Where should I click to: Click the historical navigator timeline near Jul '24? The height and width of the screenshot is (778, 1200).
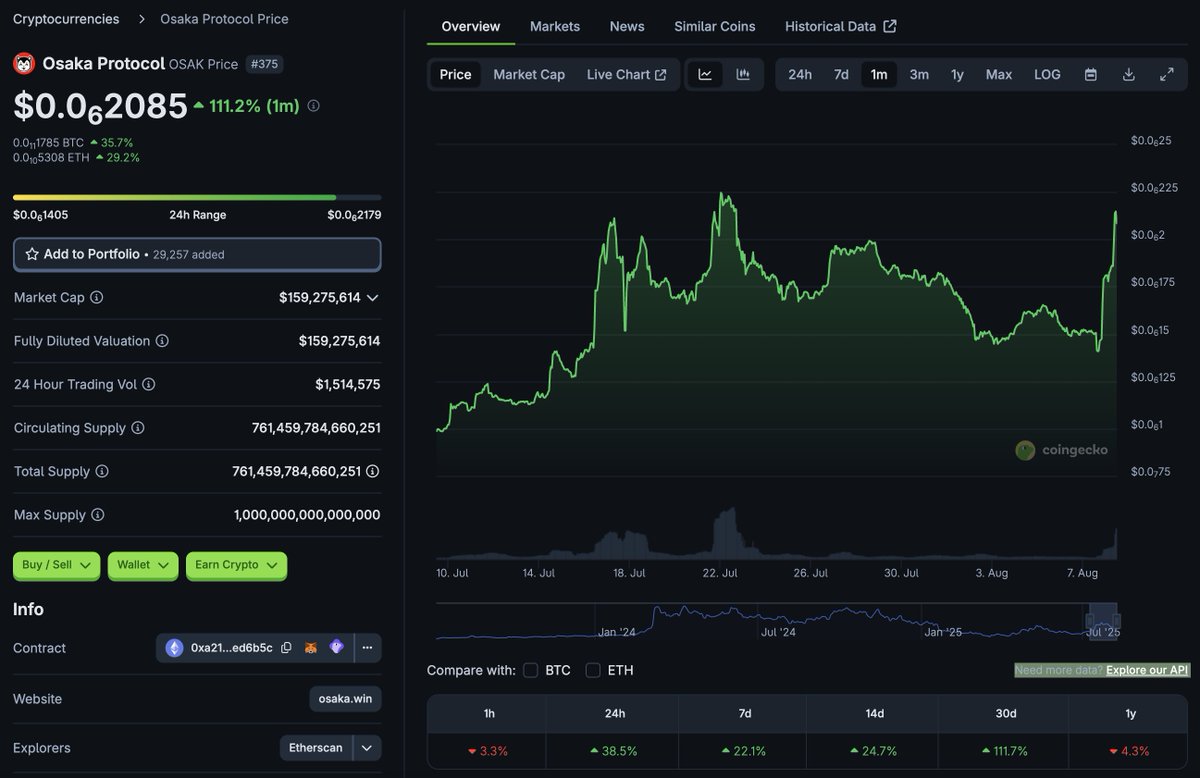(778, 632)
